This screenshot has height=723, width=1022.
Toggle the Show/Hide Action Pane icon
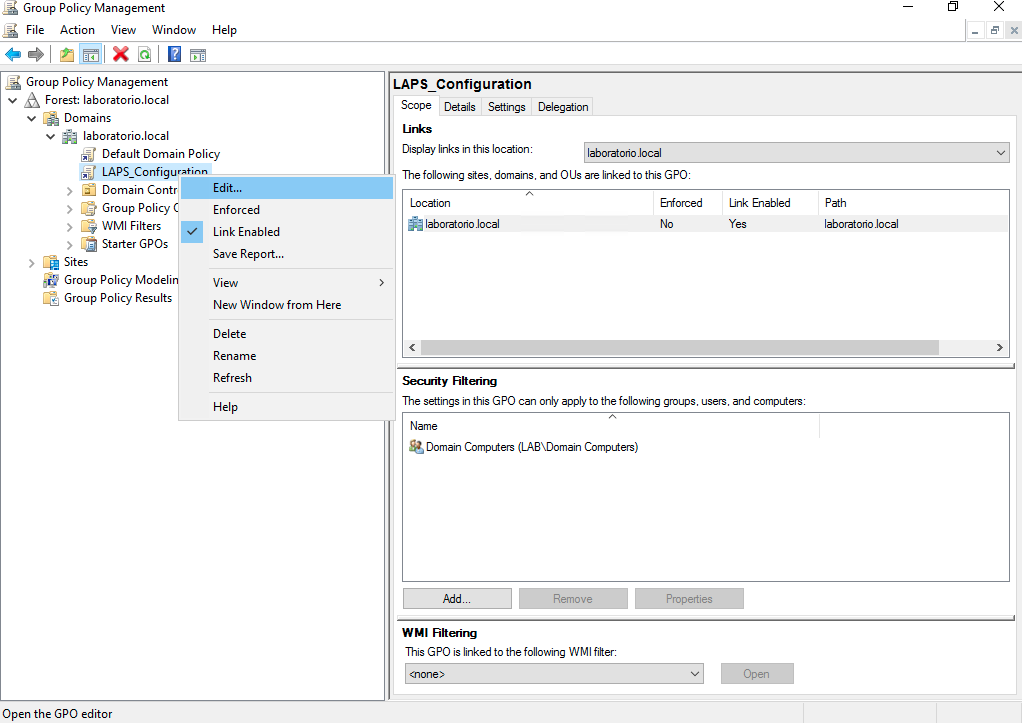[x=198, y=55]
